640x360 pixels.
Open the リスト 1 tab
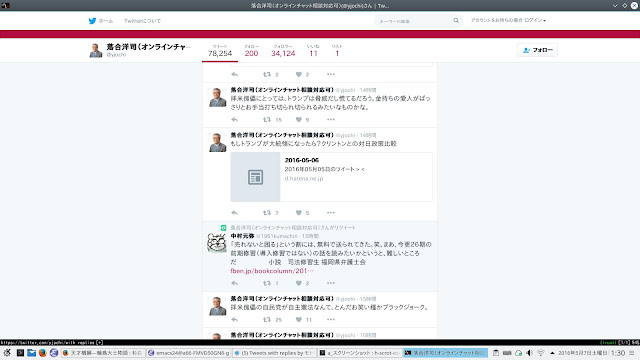coord(337,51)
